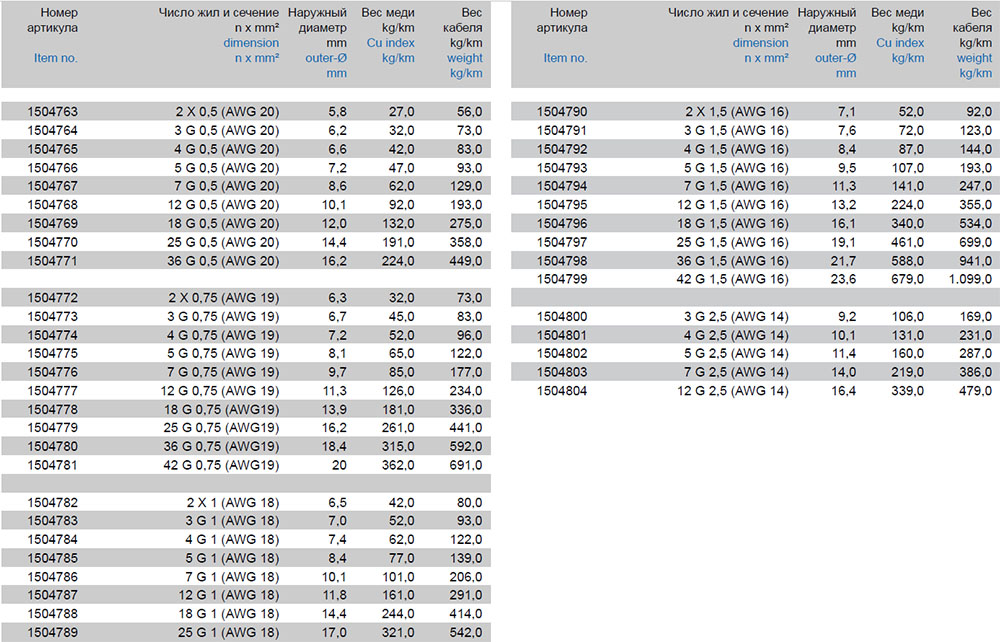Image resolution: width=1000 pixels, height=642 pixels.
Task: Click '42 G 1,5 (AWG 16)' cell
Action: (x=733, y=279)
